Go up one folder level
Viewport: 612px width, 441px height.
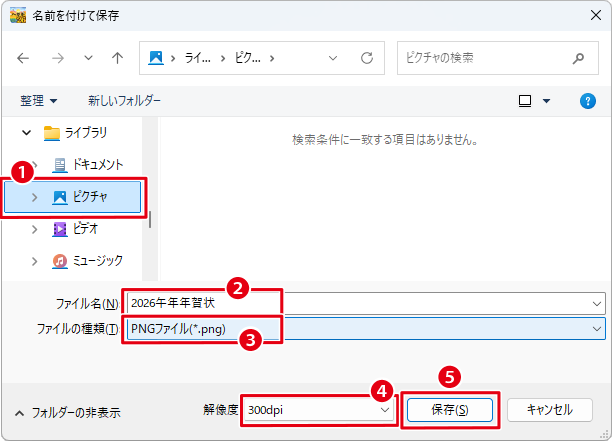coord(117,58)
